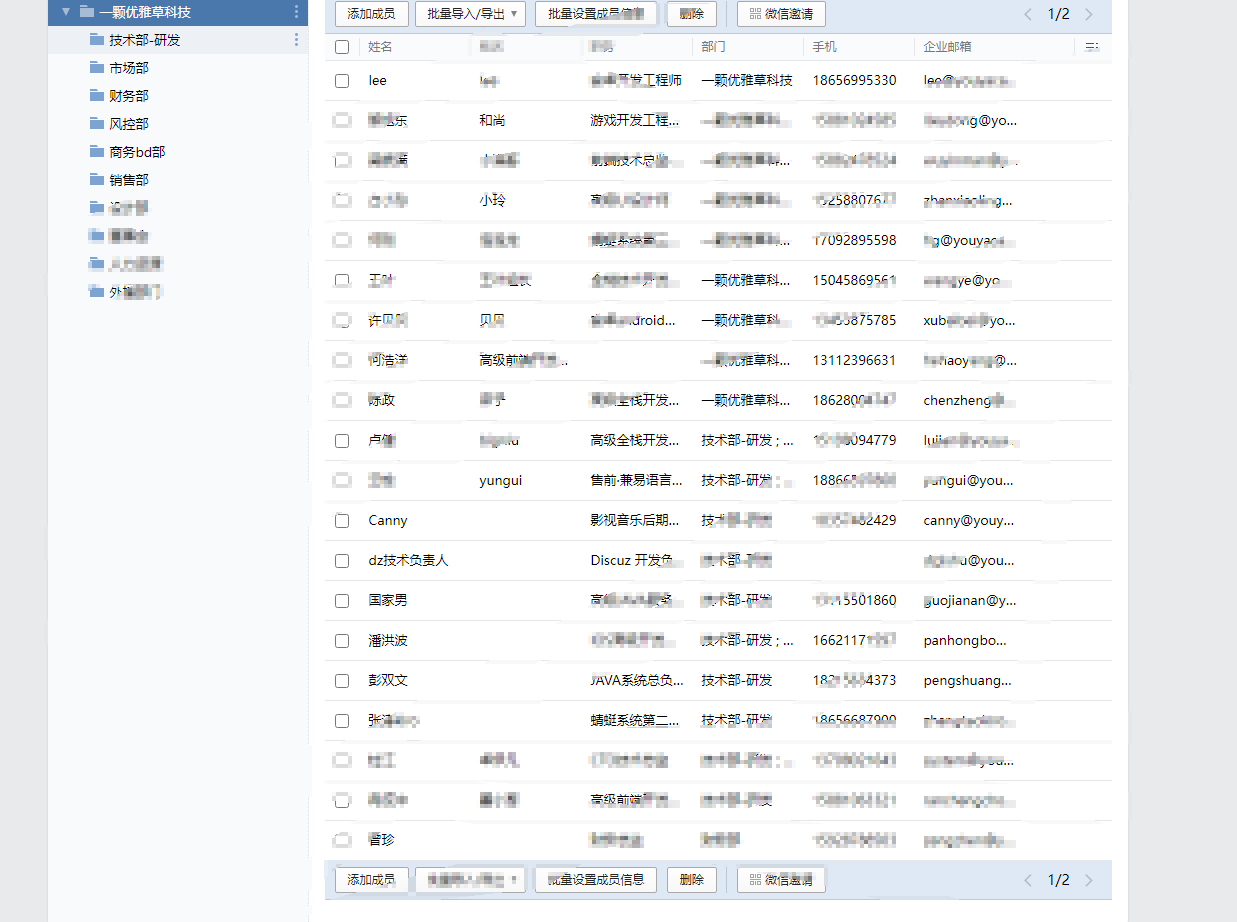Image resolution: width=1237 pixels, height=922 pixels.
Task: Select the 技术部-研发 department
Action: (145, 40)
